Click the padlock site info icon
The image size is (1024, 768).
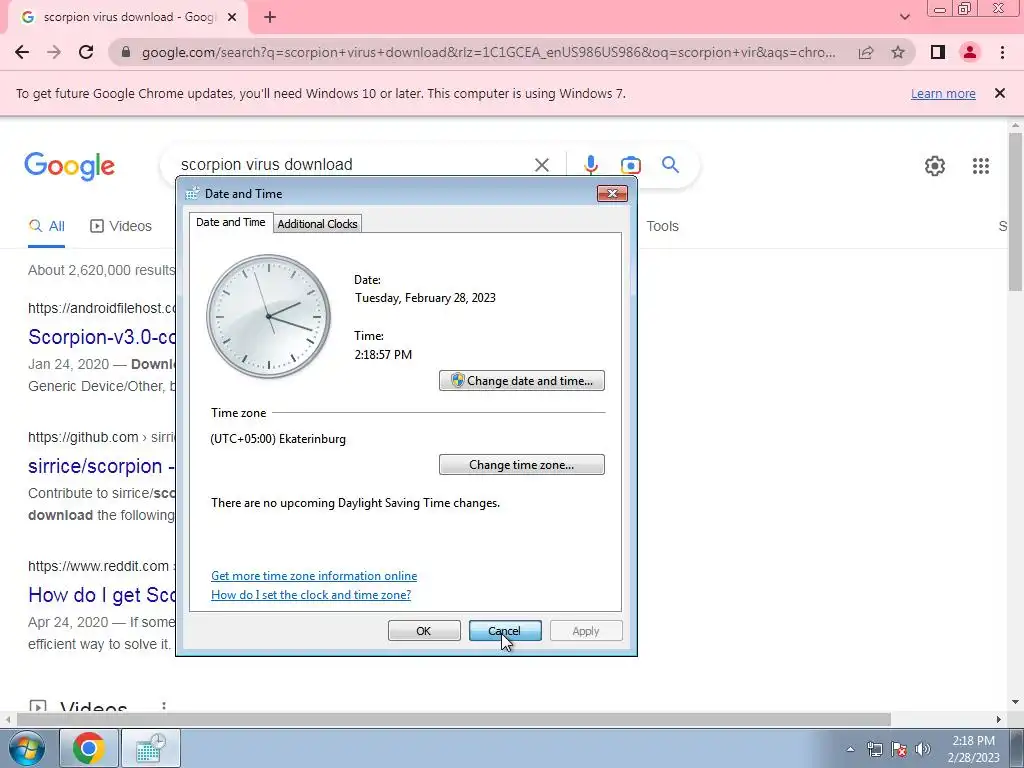[x=127, y=52]
